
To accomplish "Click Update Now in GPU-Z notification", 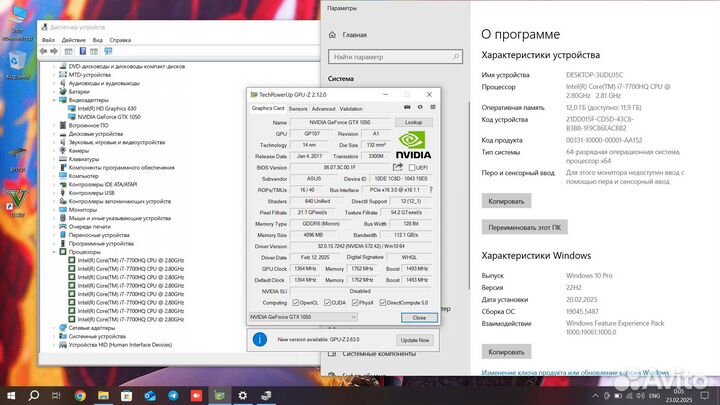I will 415,340.
